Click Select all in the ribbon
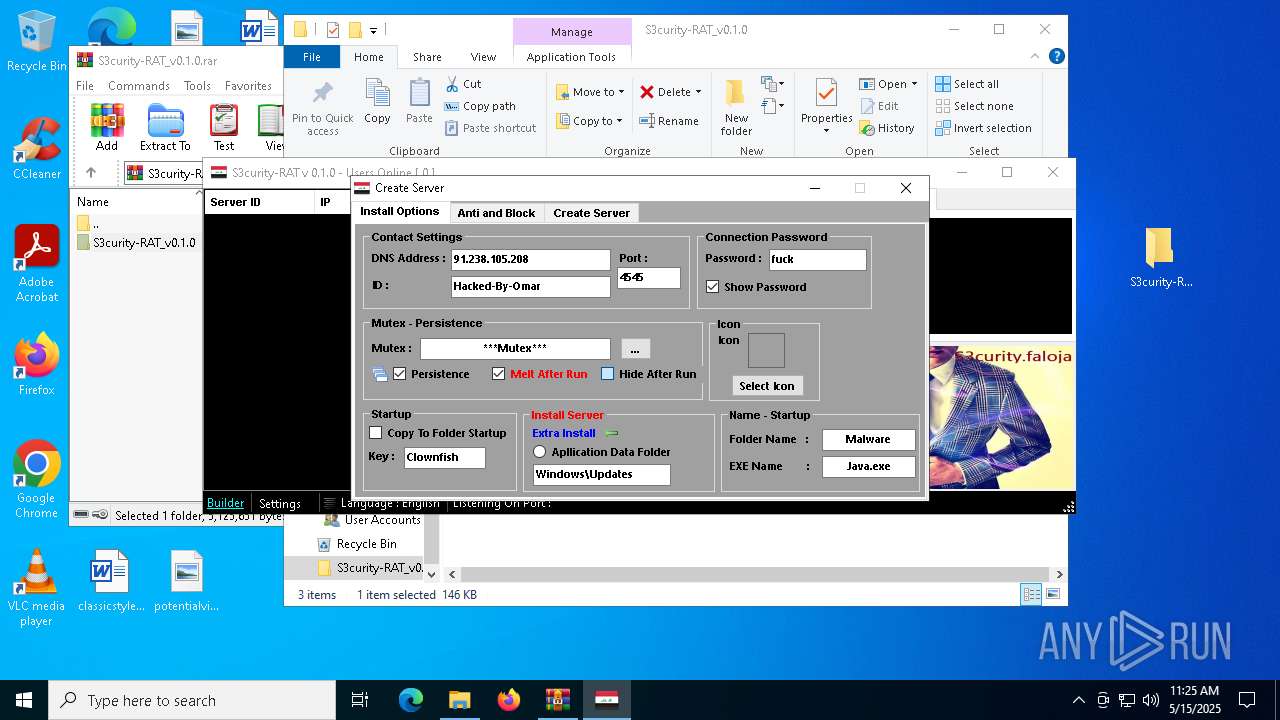 pyautogui.click(x=968, y=84)
